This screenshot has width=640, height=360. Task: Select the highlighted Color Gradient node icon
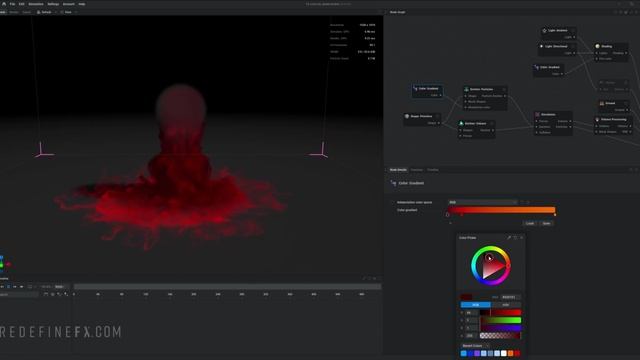click(x=416, y=89)
